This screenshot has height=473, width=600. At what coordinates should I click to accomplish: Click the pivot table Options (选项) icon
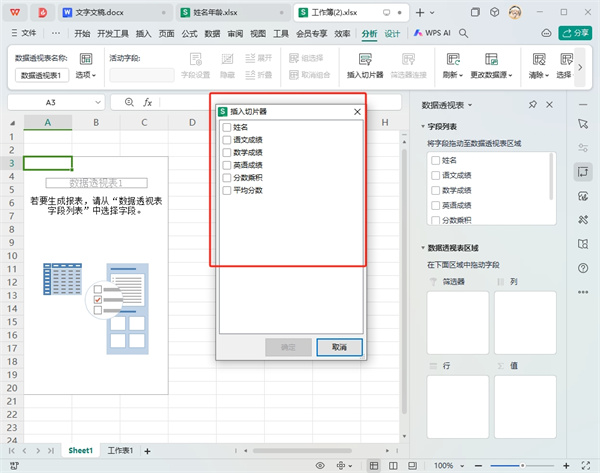click(86, 59)
